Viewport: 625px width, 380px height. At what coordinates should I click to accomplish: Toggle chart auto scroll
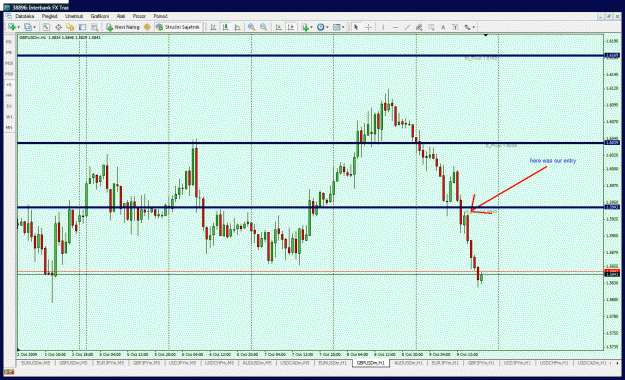pos(279,27)
